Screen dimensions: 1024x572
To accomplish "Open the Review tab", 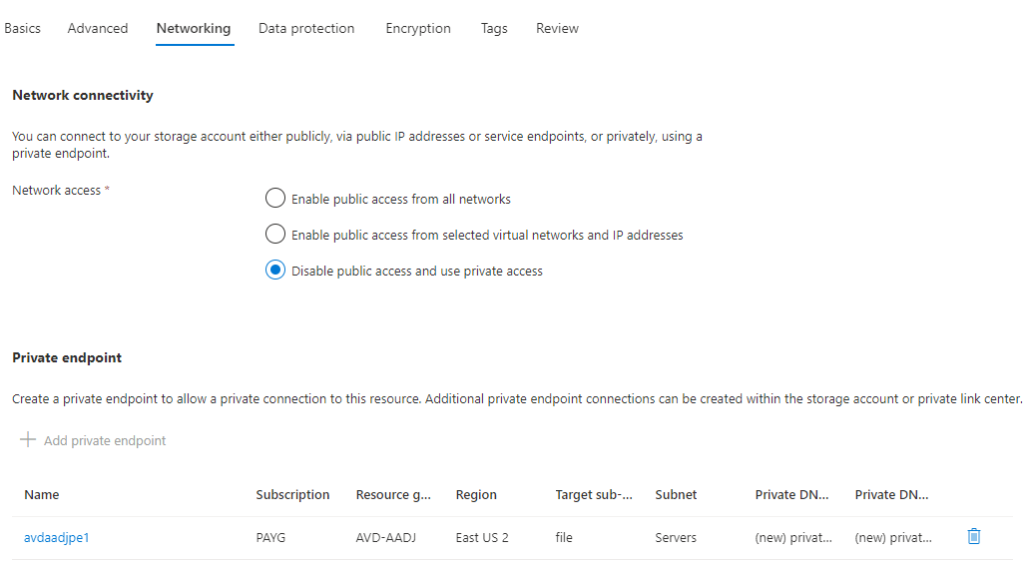I will pyautogui.click(x=557, y=29).
